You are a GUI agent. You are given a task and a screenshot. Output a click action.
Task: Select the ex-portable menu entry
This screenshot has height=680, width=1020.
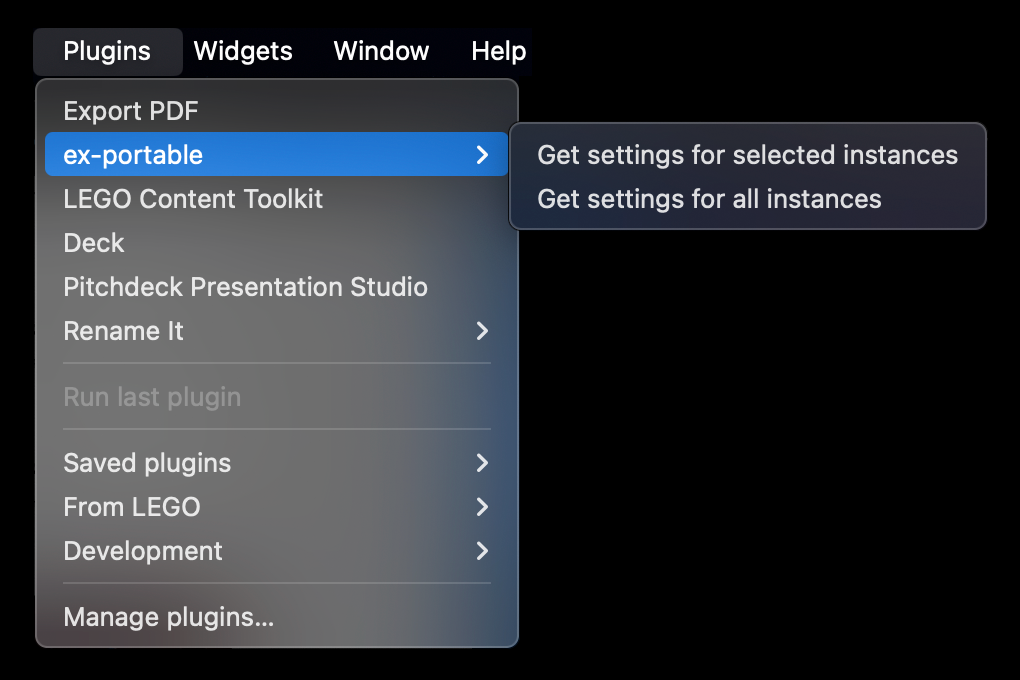[x=276, y=154]
